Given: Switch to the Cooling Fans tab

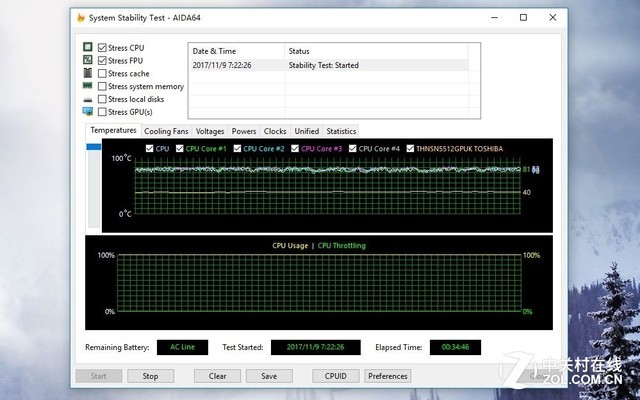Looking at the screenshot, I should tap(166, 131).
